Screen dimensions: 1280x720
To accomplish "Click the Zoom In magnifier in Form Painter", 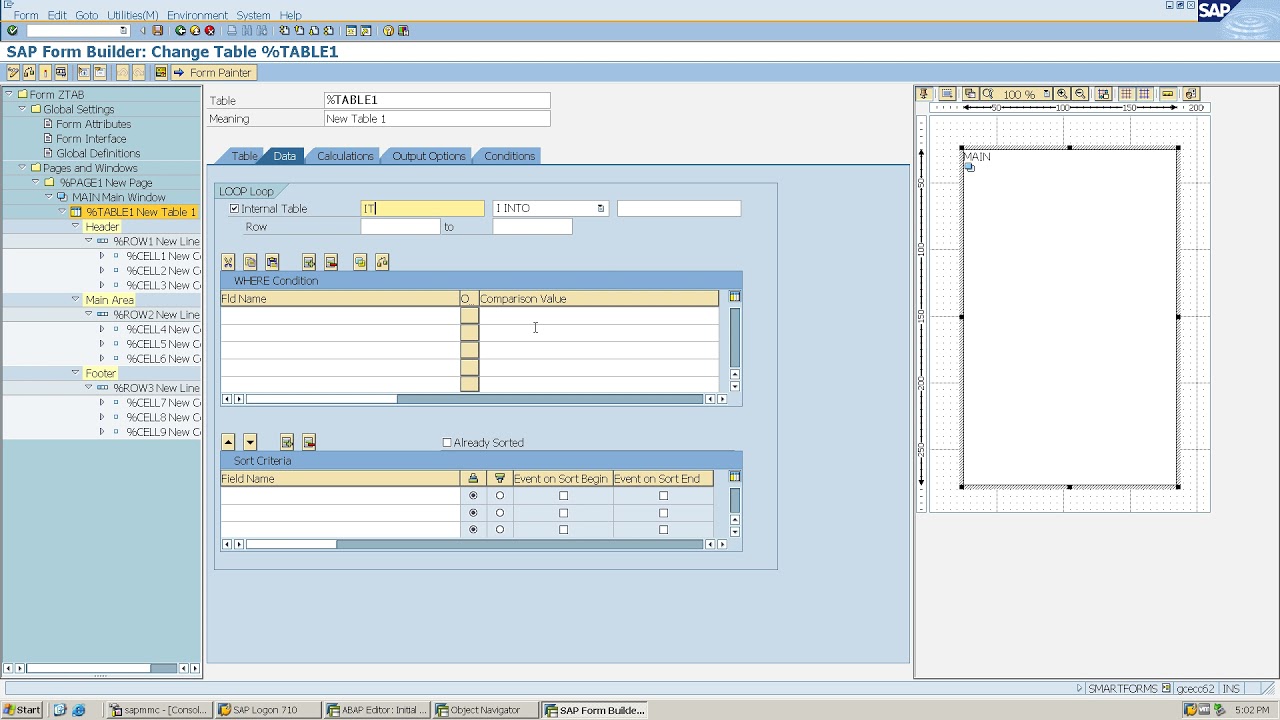I will click(x=1062, y=94).
